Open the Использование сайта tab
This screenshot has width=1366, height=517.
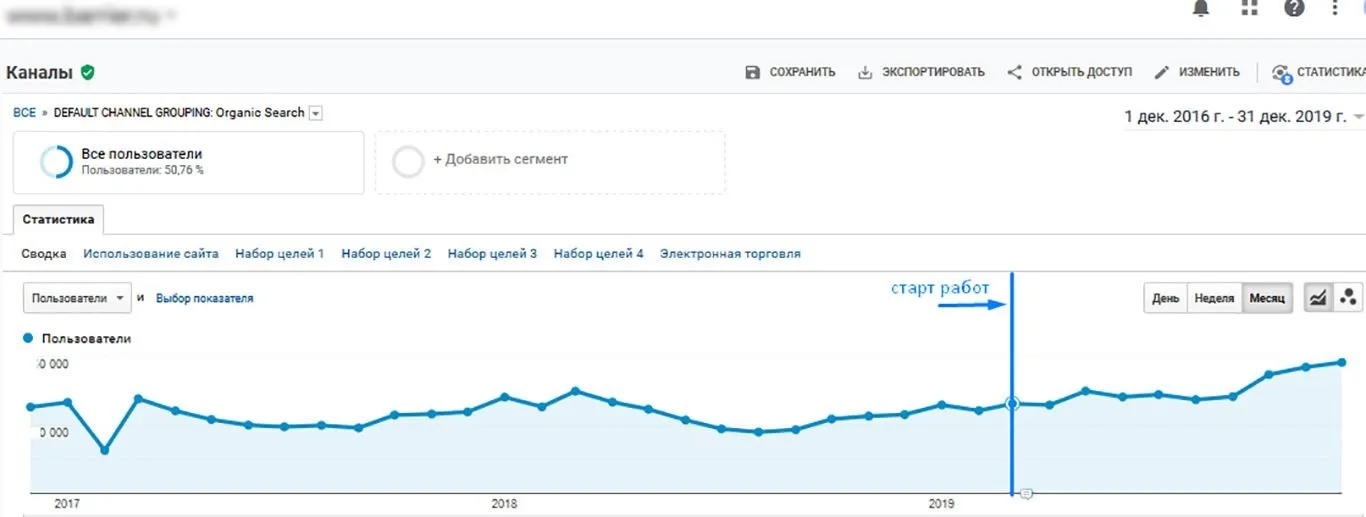pos(151,254)
